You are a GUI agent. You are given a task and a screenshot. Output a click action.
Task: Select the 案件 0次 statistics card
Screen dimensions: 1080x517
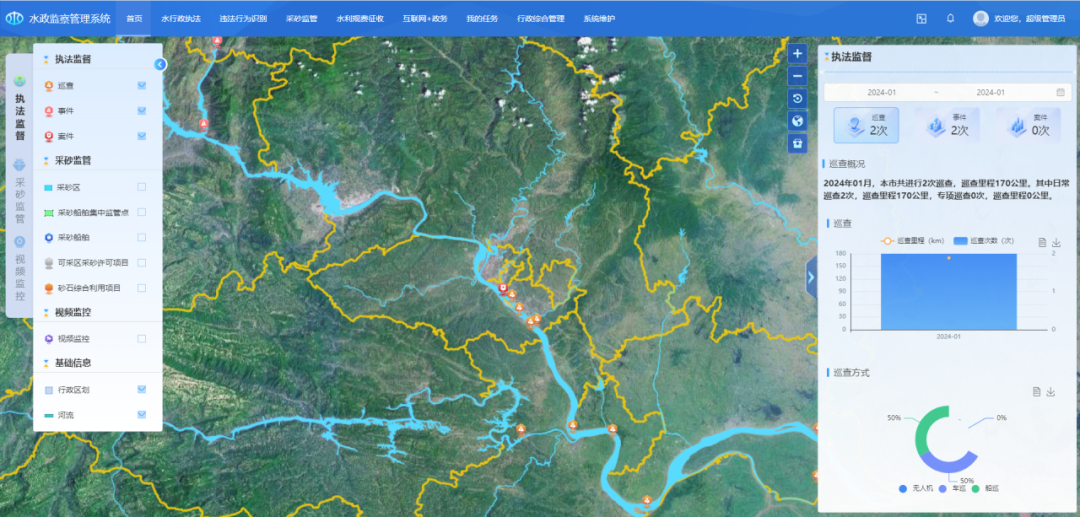pyautogui.click(x=1029, y=125)
